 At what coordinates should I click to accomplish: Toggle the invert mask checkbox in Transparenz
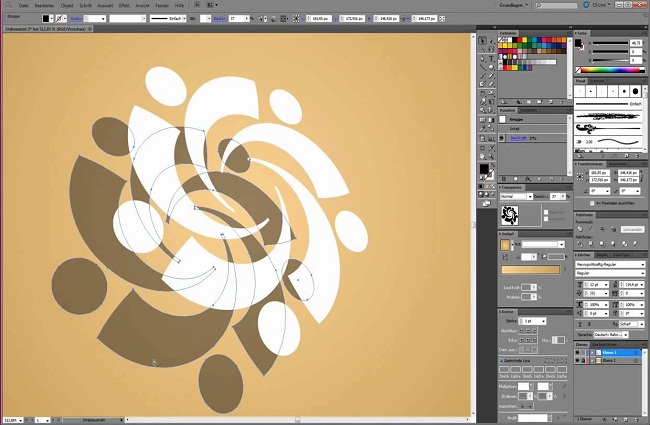pos(546,219)
